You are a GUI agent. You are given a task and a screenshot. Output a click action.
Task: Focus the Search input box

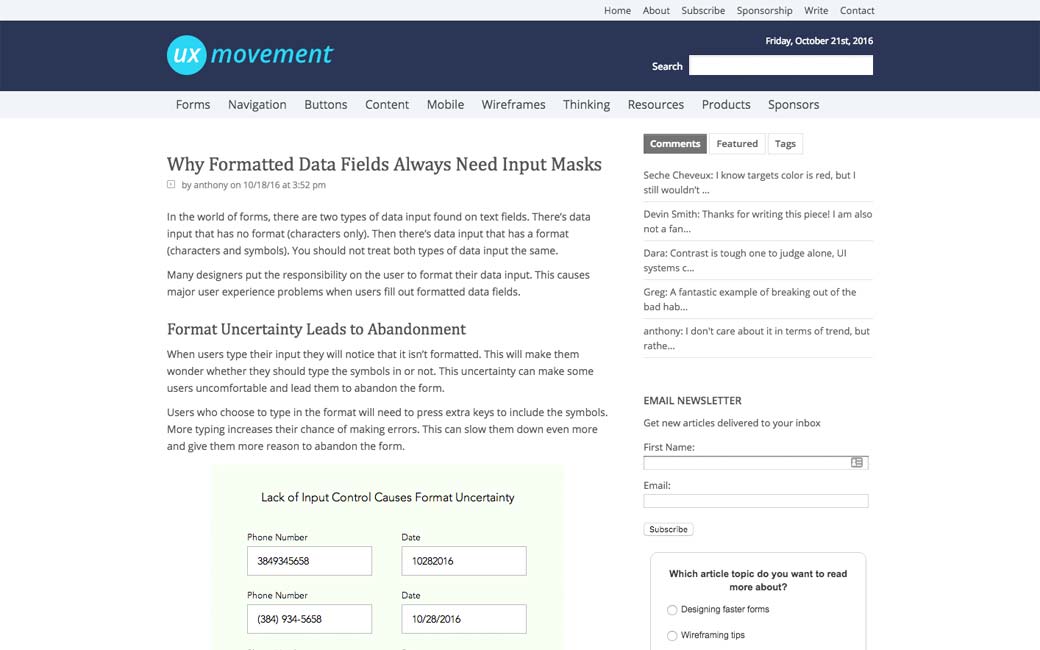pos(780,66)
